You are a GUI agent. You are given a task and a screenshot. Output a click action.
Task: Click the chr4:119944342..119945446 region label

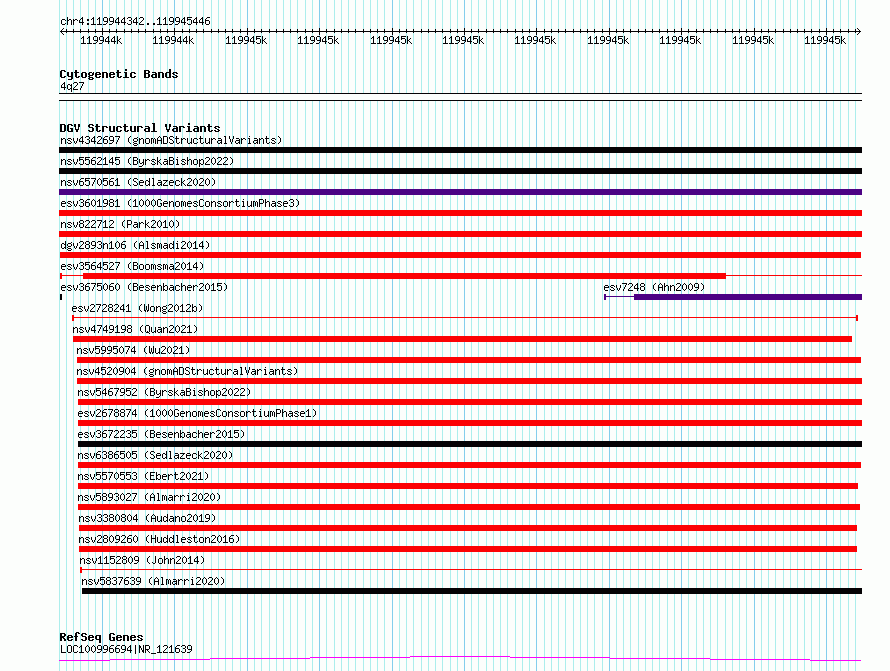click(x=135, y=21)
